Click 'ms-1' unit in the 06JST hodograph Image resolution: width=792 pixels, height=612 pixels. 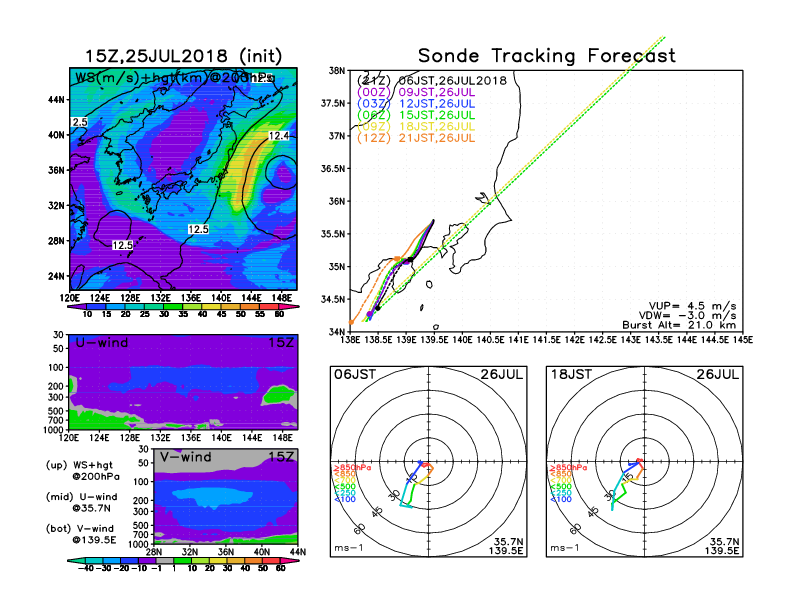[x=349, y=548]
